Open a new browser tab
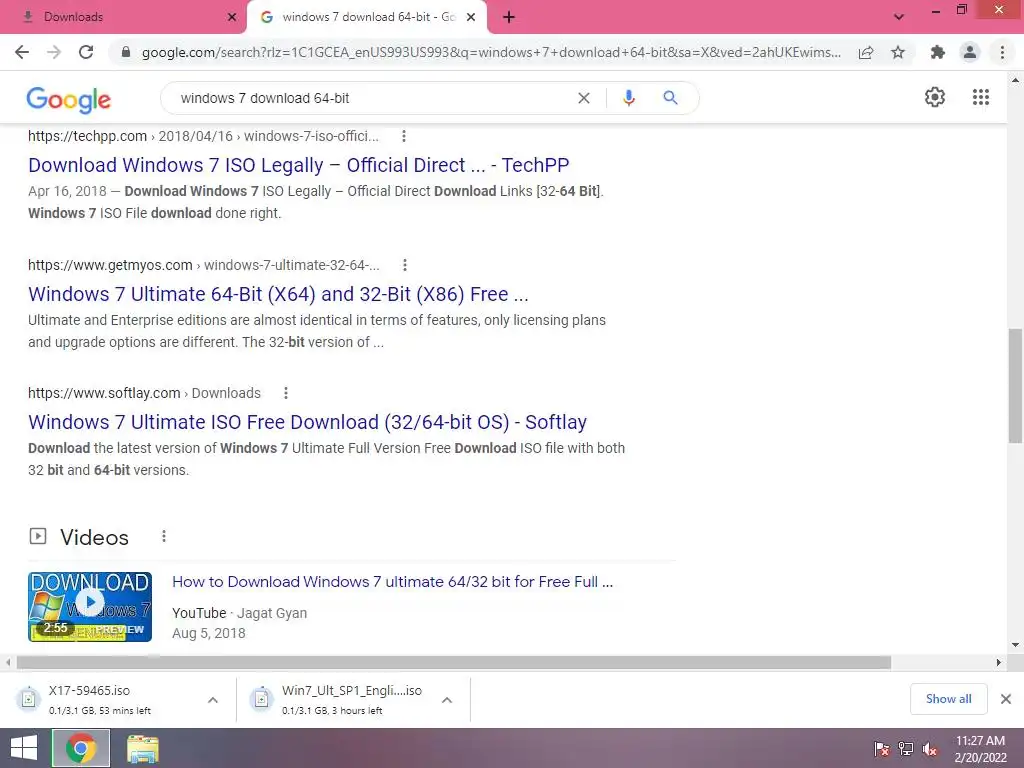 click(509, 17)
